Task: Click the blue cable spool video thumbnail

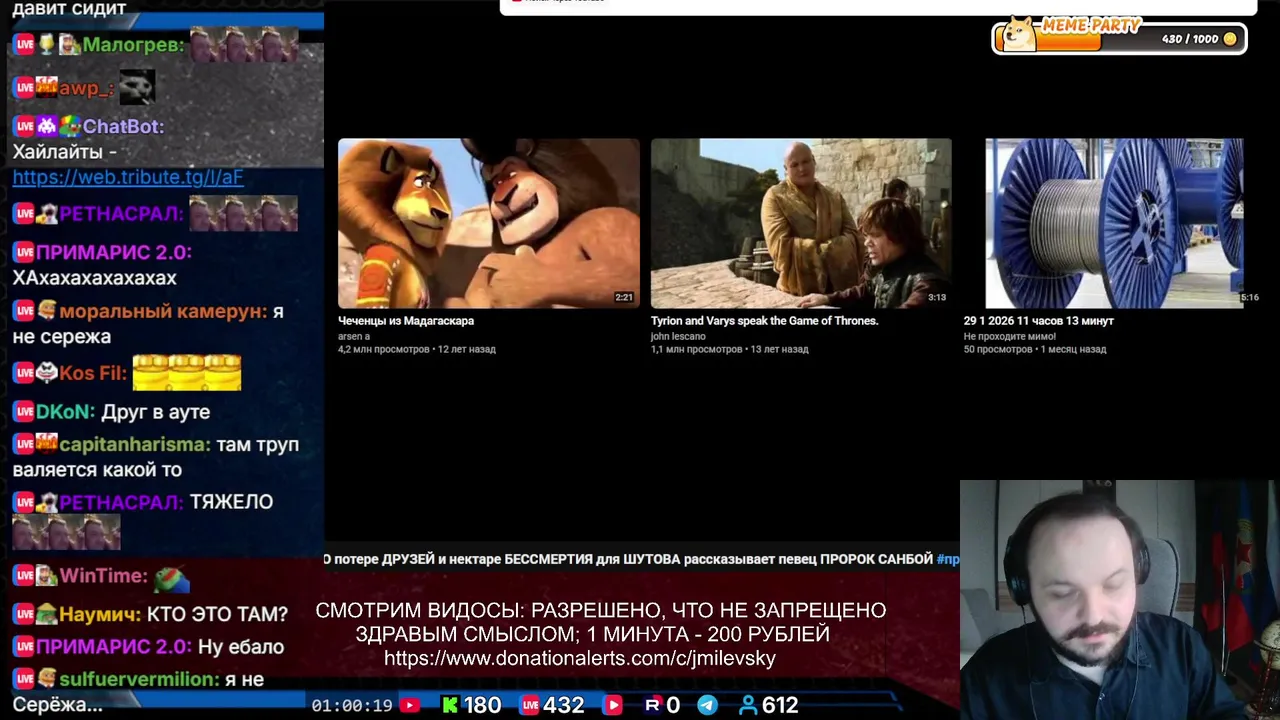Action: [1114, 223]
